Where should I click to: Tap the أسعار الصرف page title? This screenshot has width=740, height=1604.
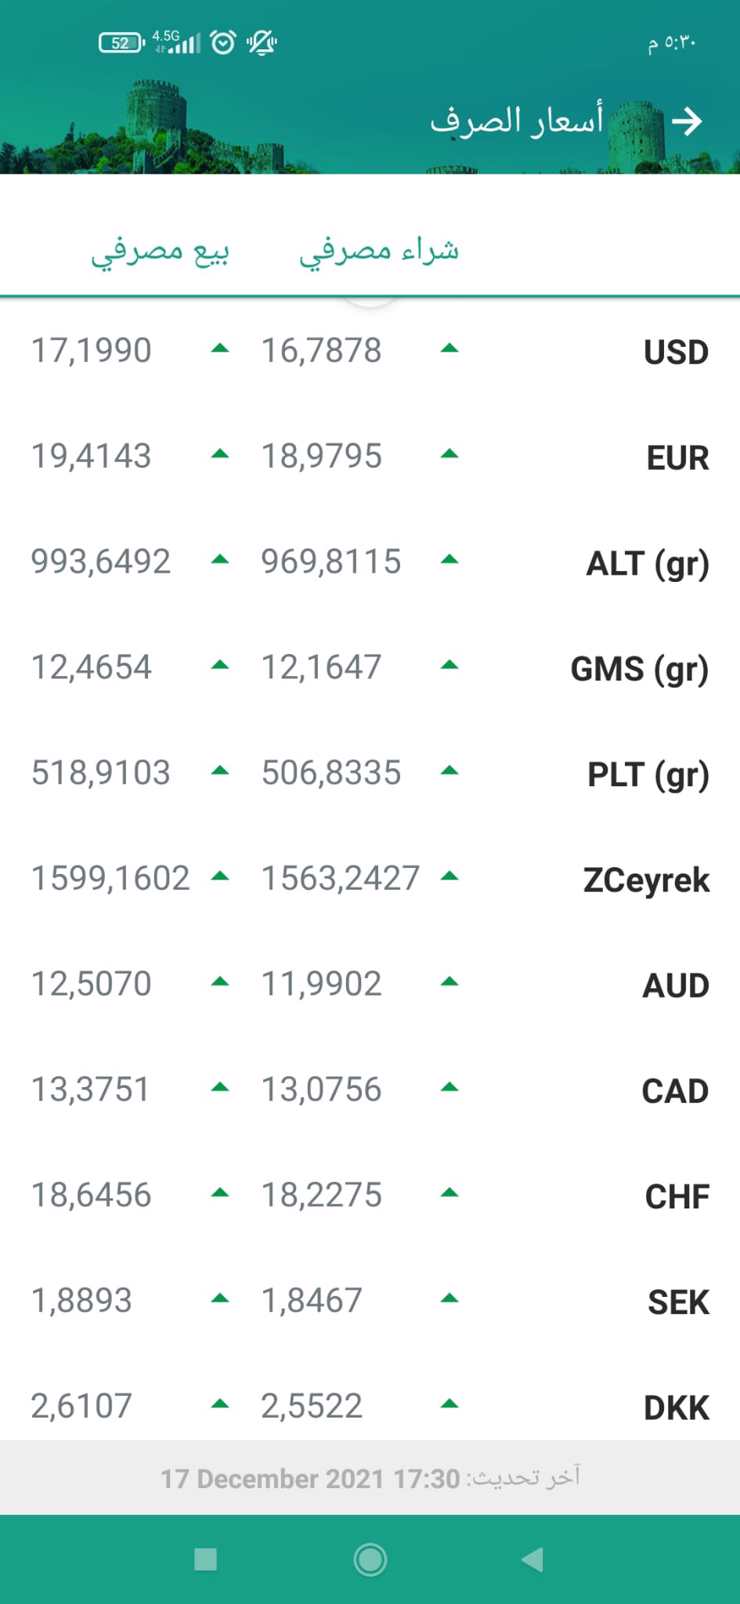[x=516, y=122]
